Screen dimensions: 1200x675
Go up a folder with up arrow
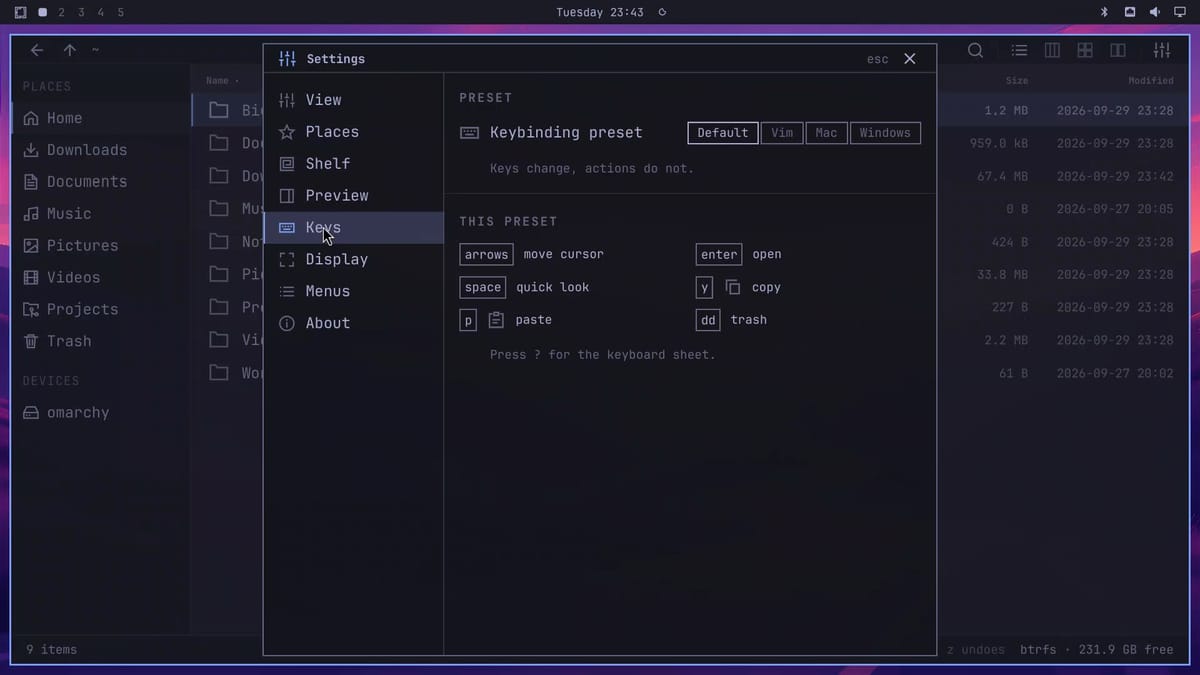[69, 50]
